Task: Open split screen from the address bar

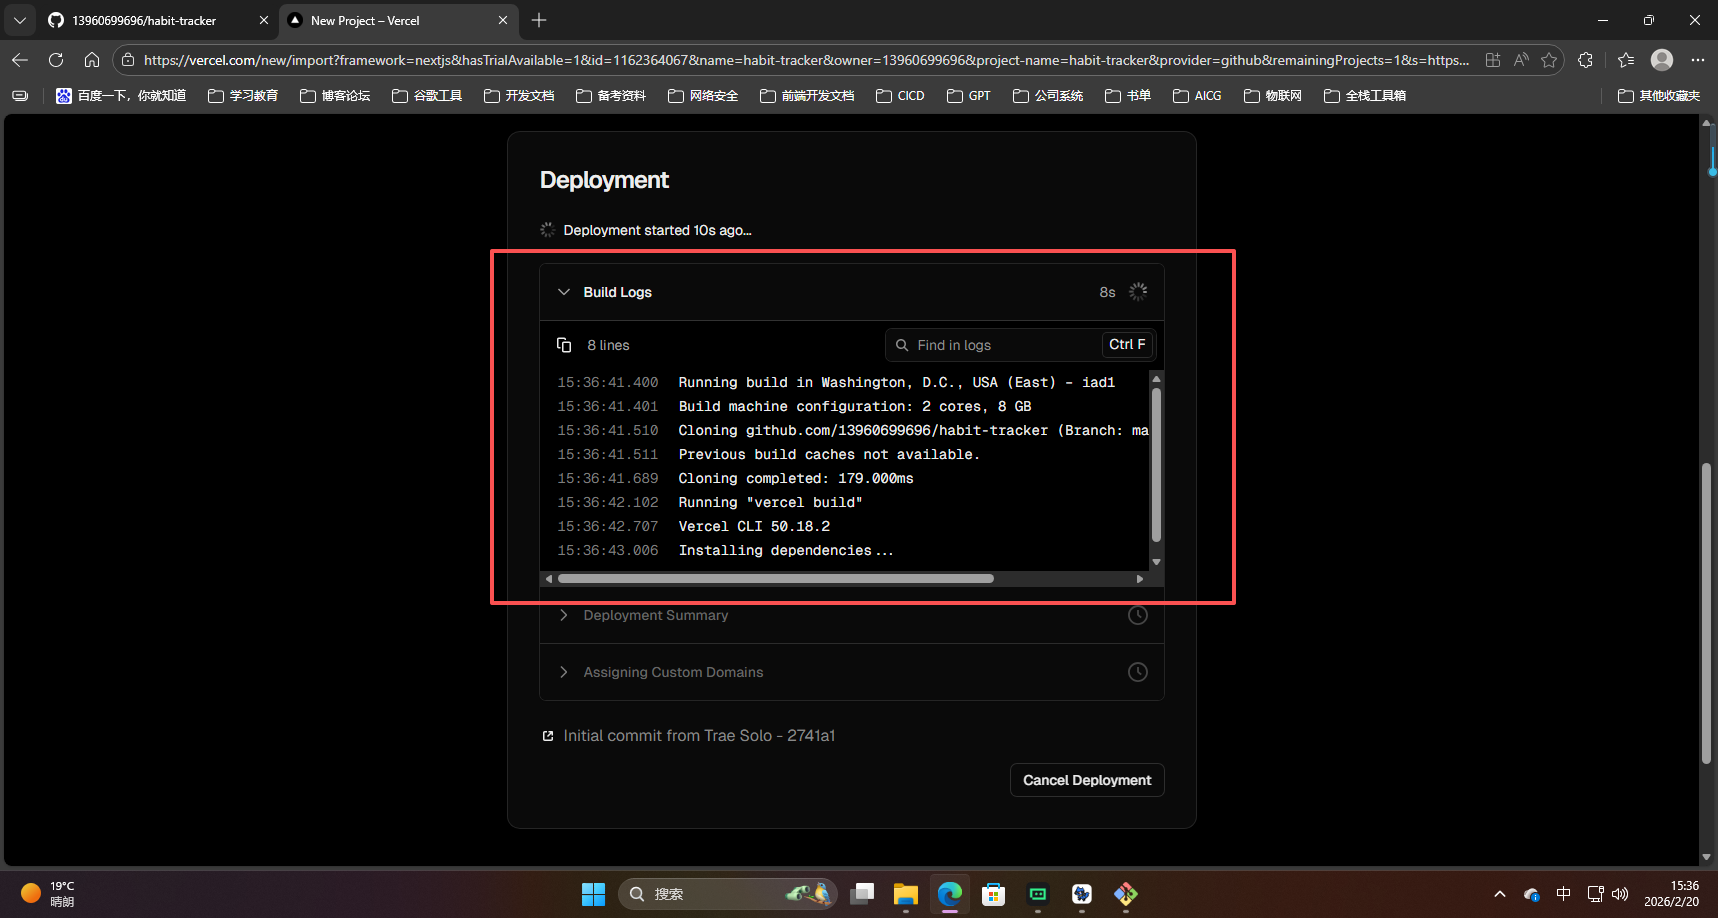Action: coord(1493,60)
